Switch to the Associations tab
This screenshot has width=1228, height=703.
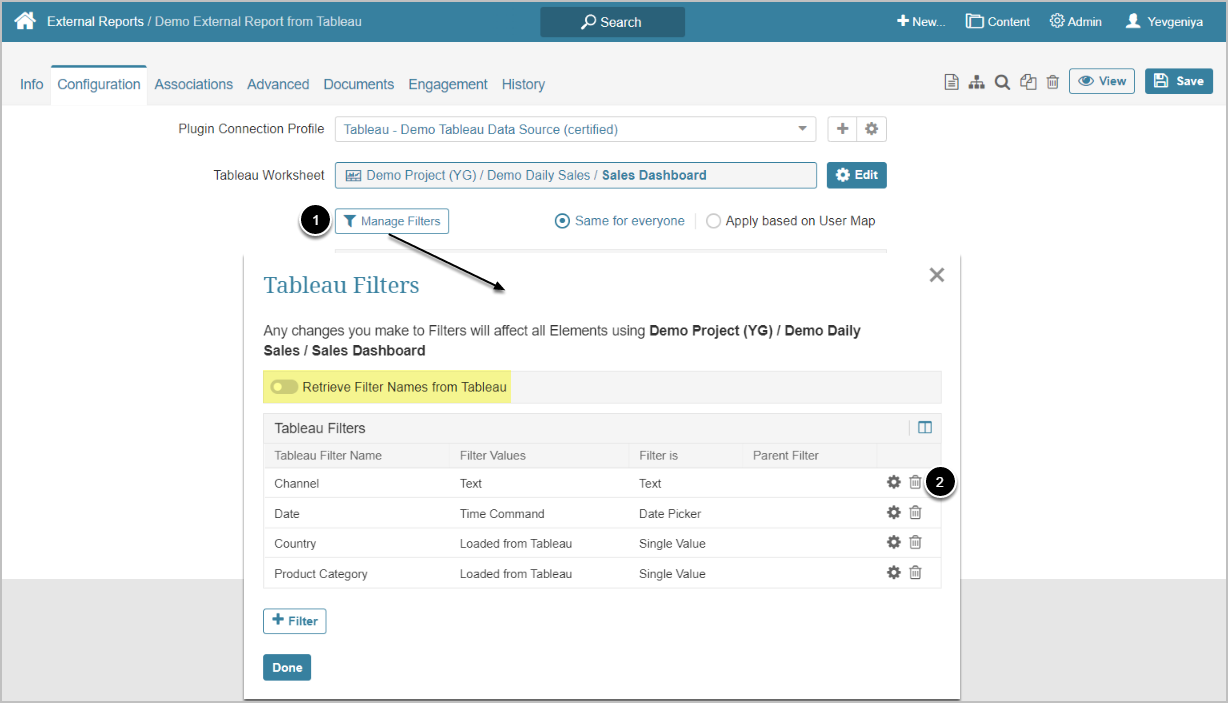pos(193,84)
